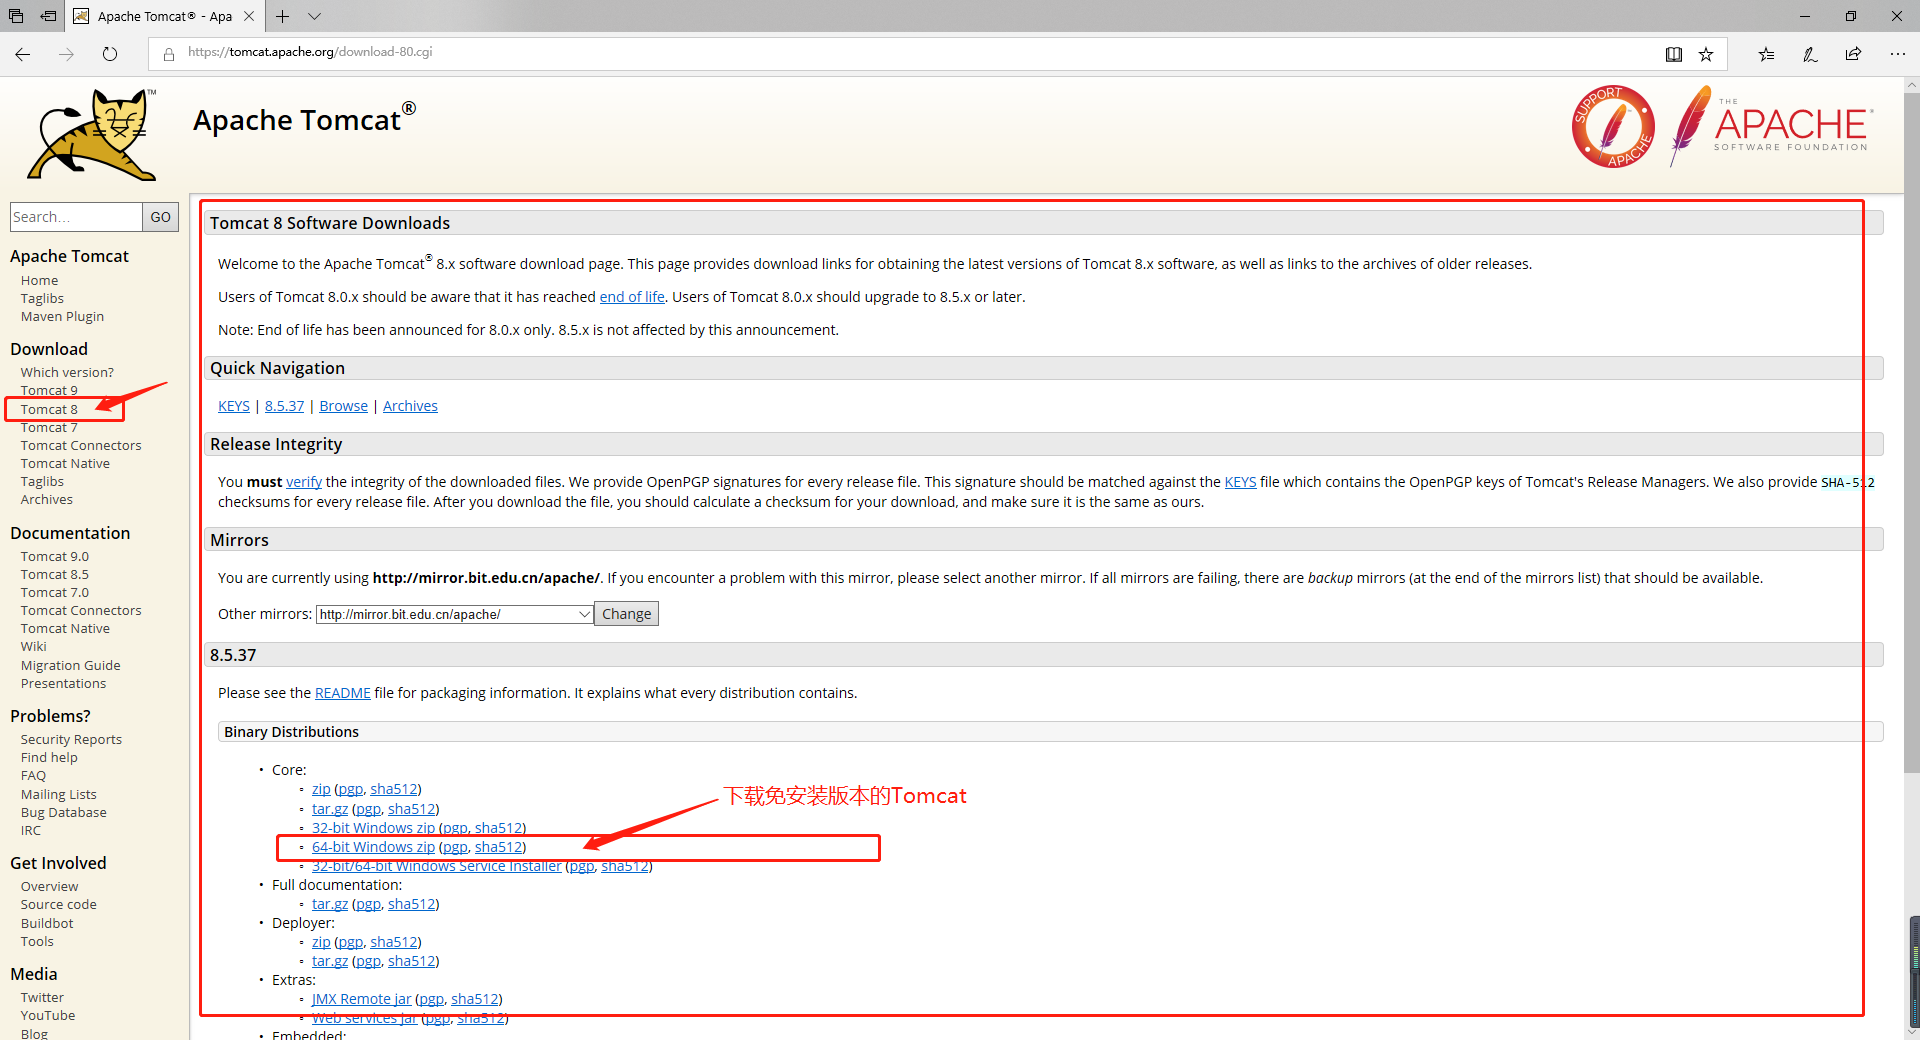Screen dimensions: 1920x1040
Task: Download JMX Remote jar
Action: coord(361,999)
